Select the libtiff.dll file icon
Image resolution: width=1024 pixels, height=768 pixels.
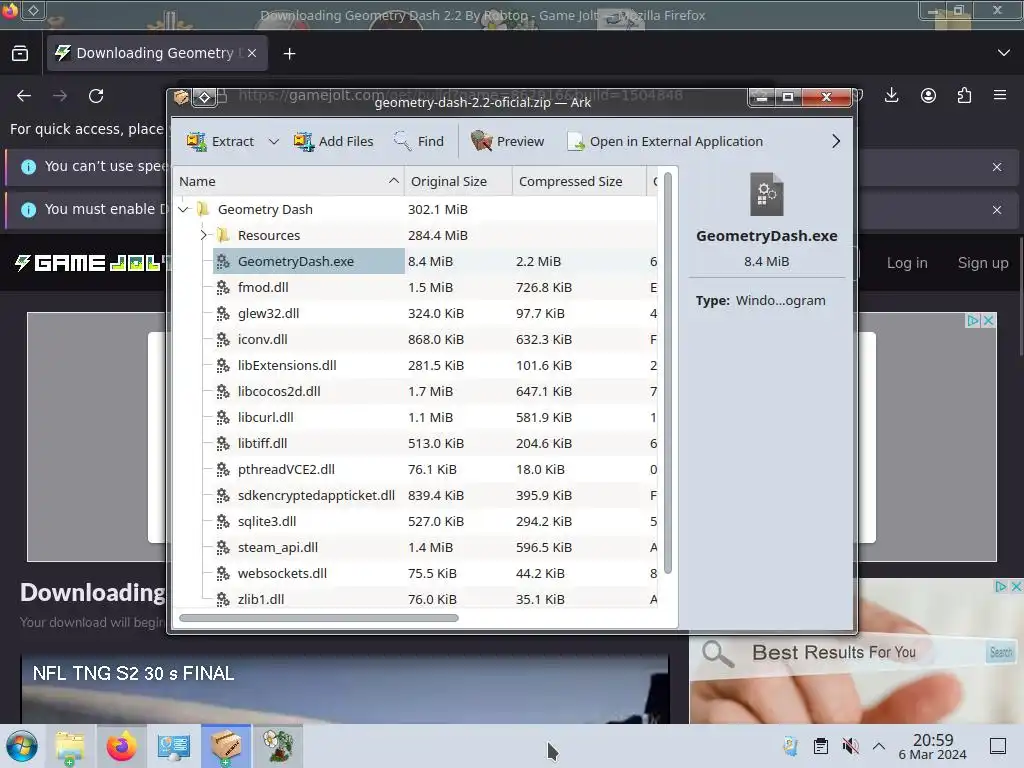click(x=223, y=443)
